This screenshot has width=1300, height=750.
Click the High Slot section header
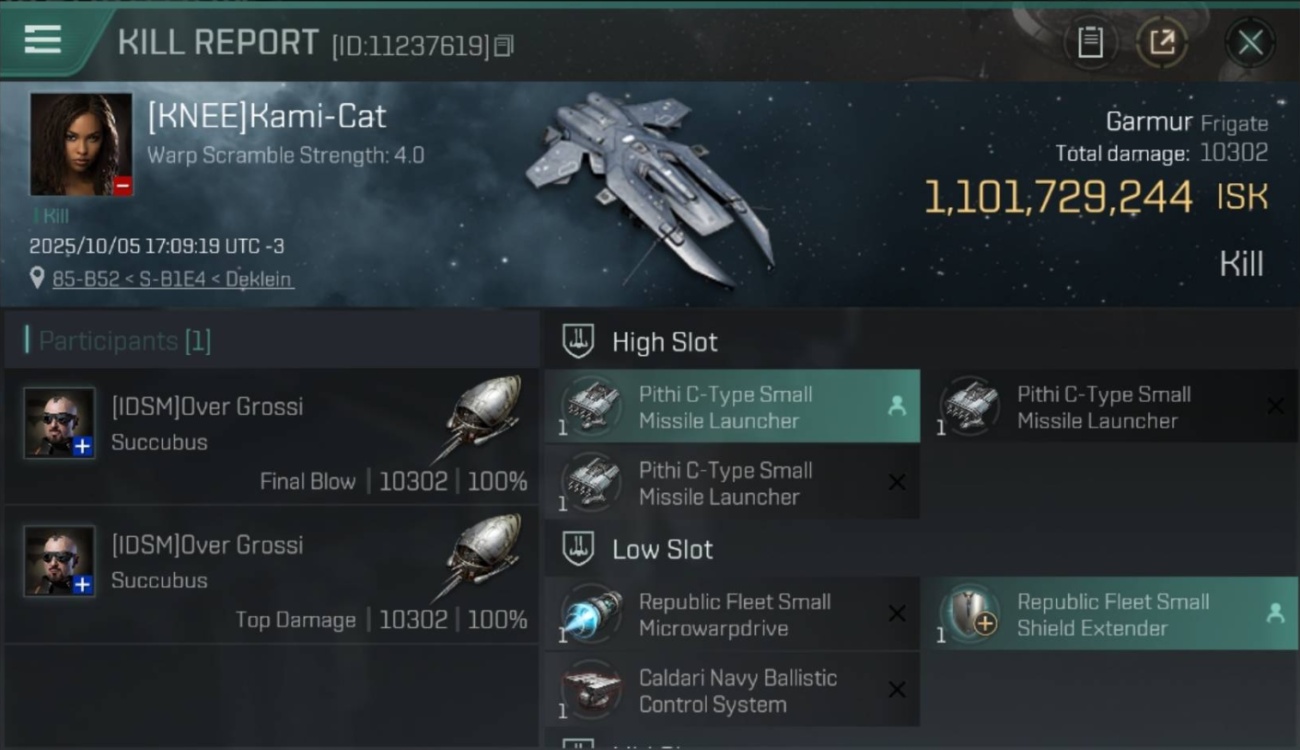tap(665, 342)
